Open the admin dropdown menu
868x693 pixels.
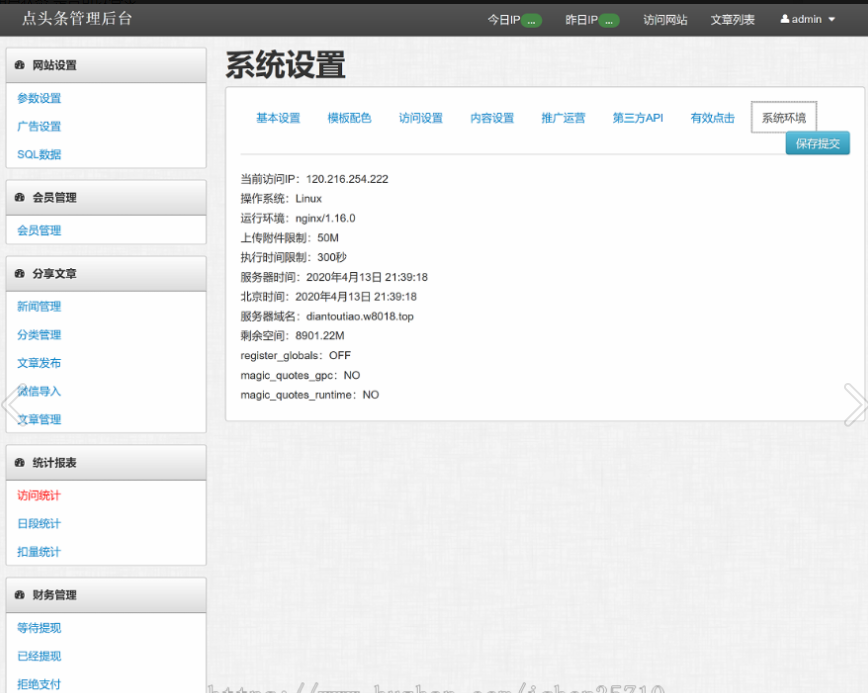(808, 19)
